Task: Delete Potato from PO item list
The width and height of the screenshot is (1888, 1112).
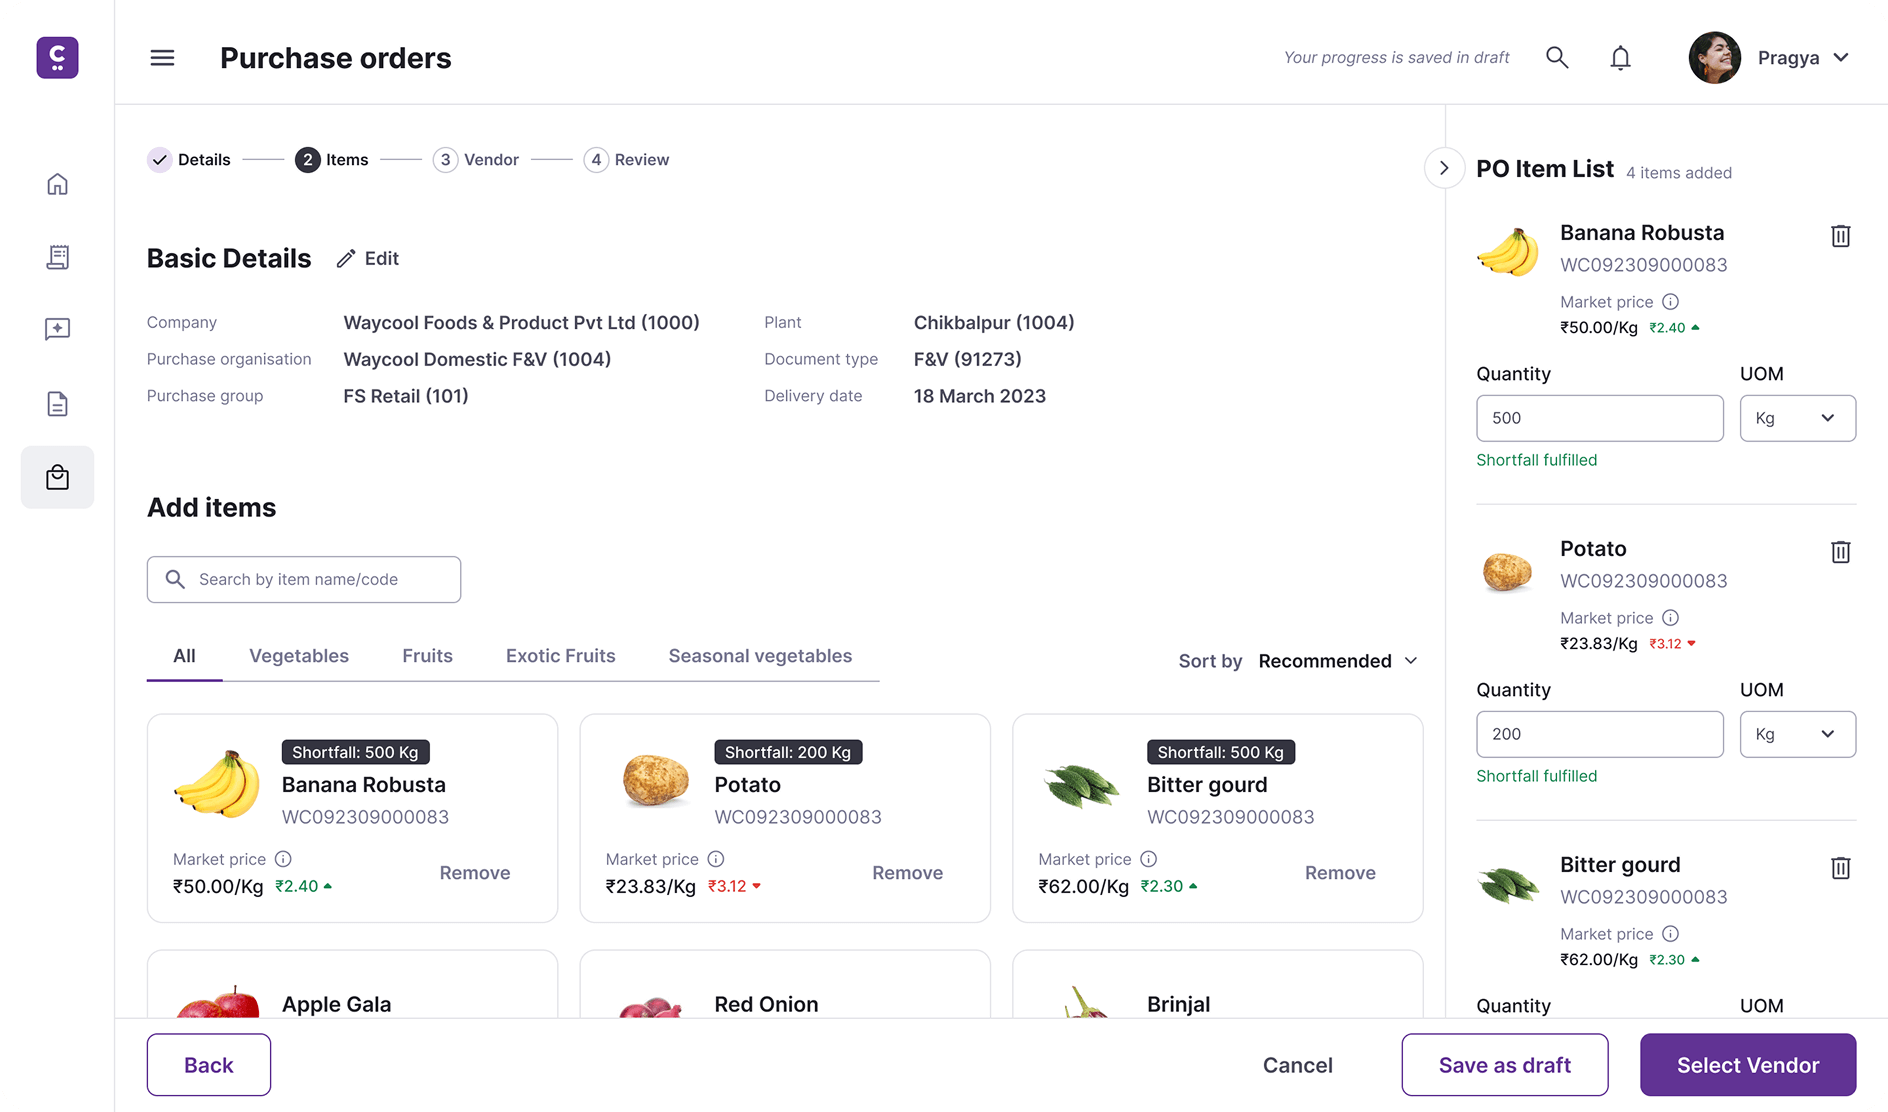Action: coord(1840,552)
